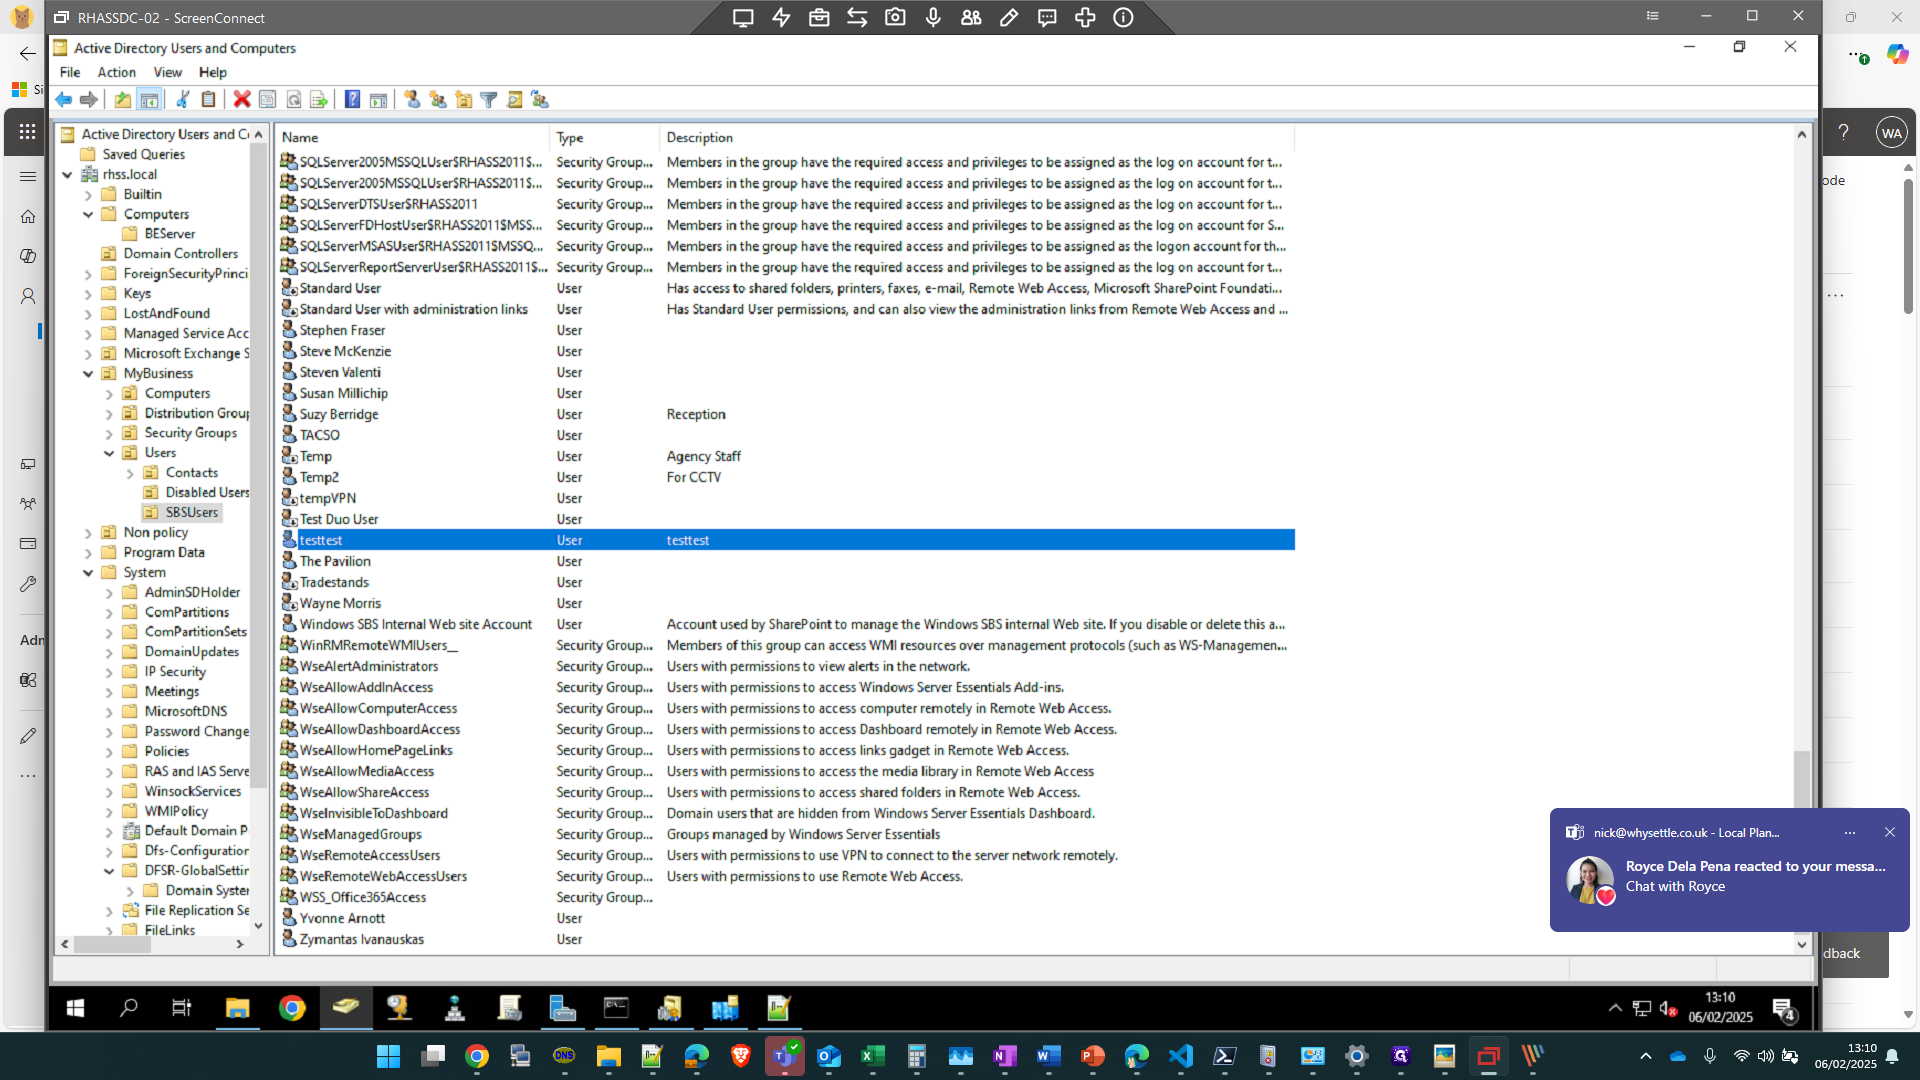Dismiss the Teams notification toast
The image size is (1920, 1080).
(x=1889, y=832)
